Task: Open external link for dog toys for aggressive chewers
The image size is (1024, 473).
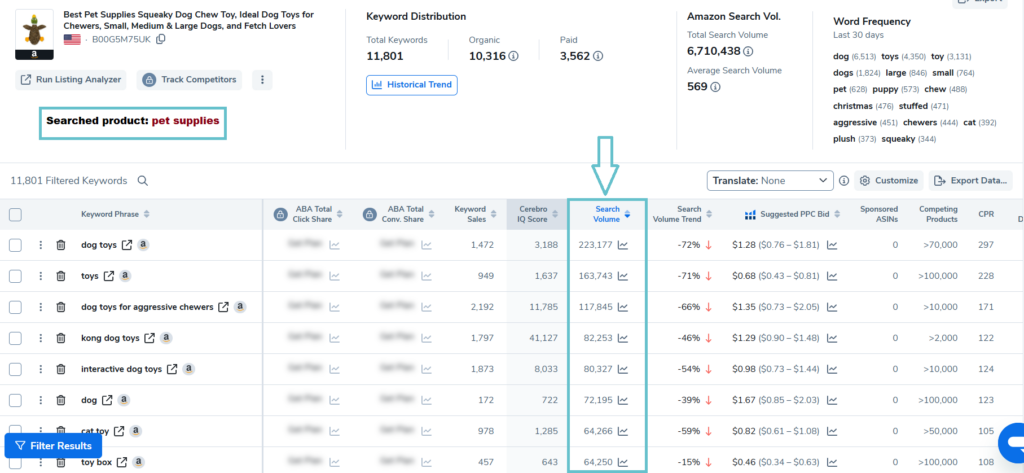Action: pos(224,306)
